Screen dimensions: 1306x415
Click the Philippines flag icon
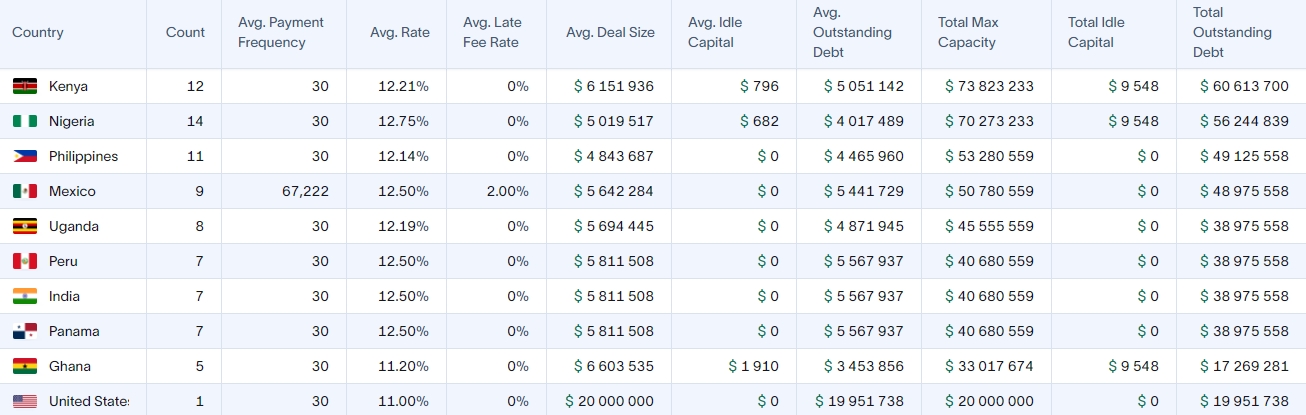pos(25,157)
